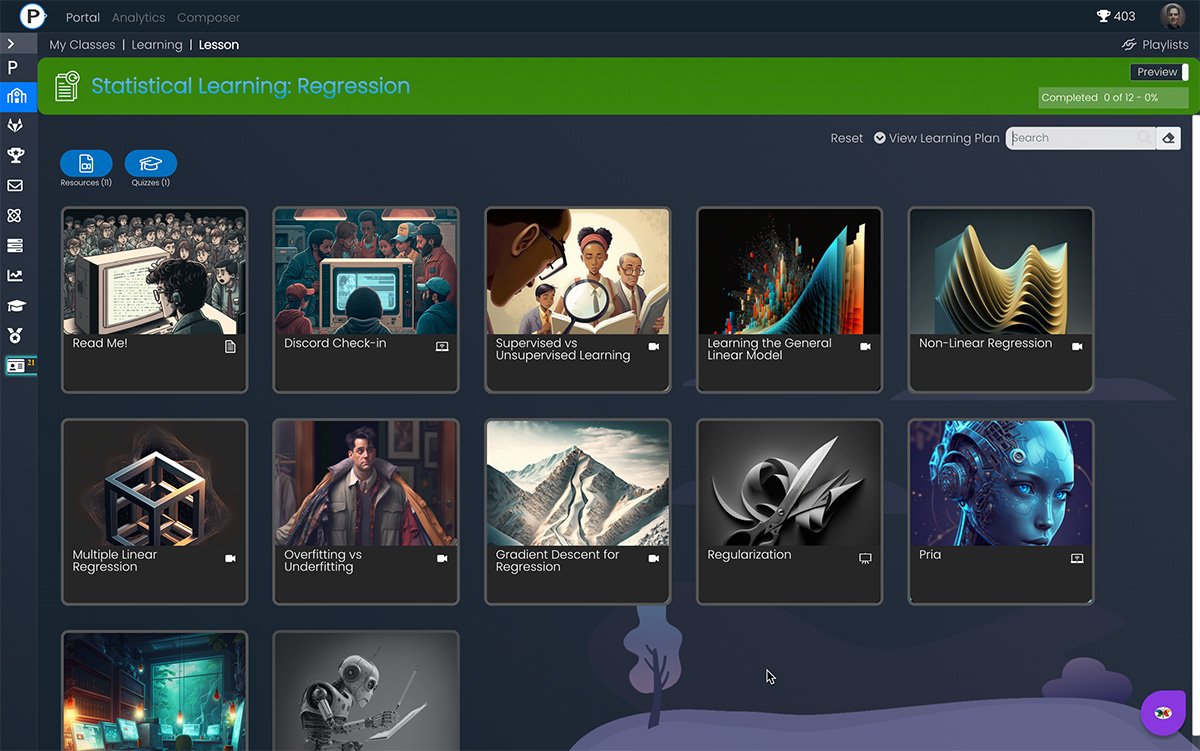Open the Discord Check-in card
Image resolution: width=1200 pixels, height=751 pixels.
(x=366, y=299)
